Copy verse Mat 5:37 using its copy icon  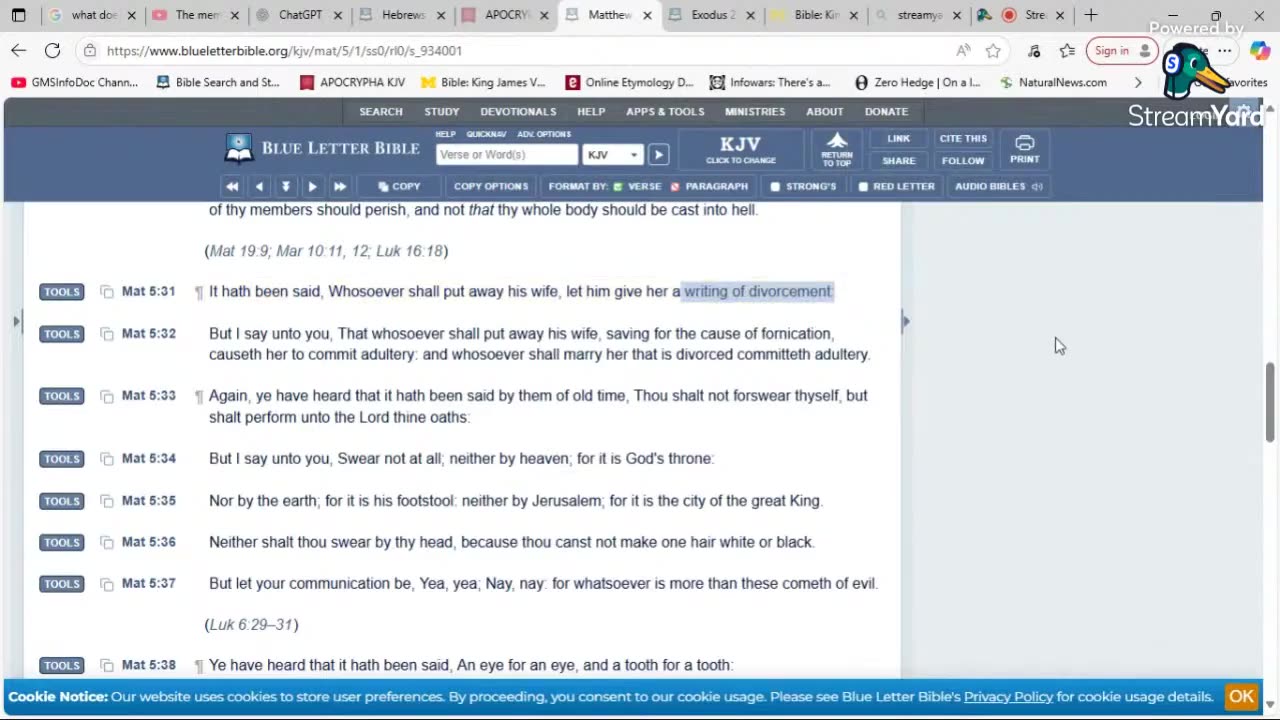point(107,584)
